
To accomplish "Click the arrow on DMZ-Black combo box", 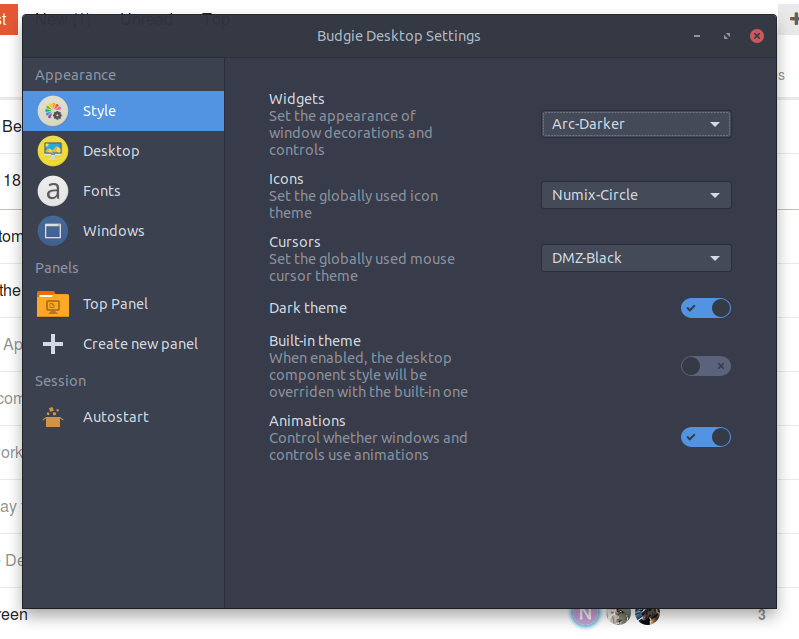I will pyautogui.click(x=715, y=258).
